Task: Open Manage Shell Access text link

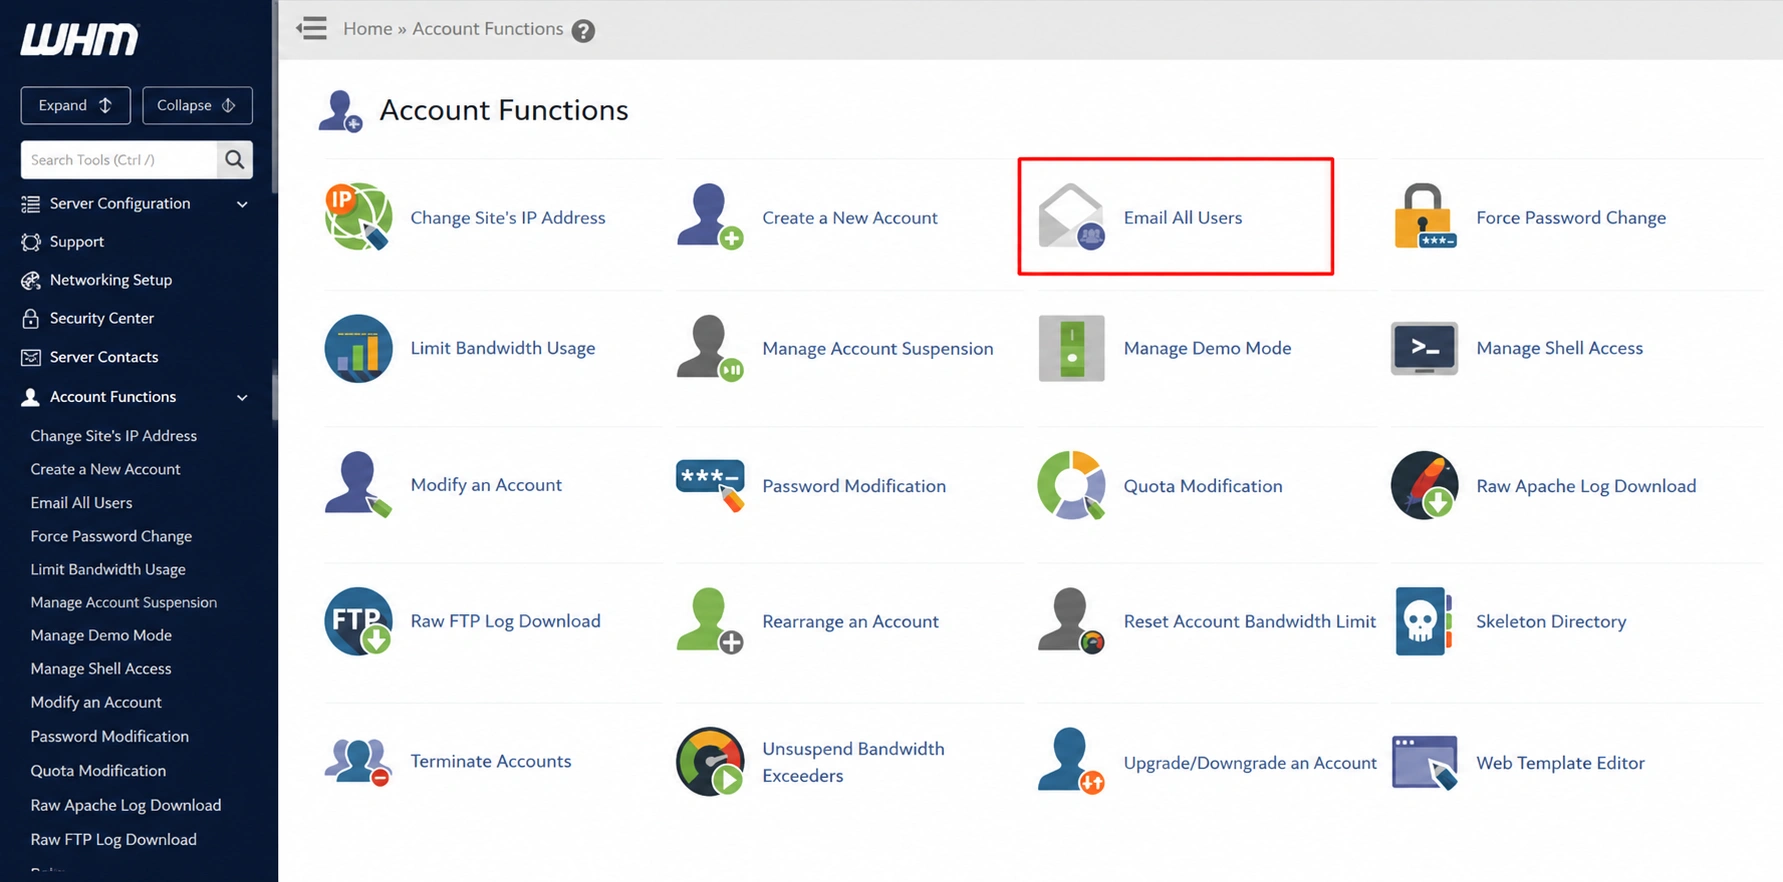Action: (1560, 348)
